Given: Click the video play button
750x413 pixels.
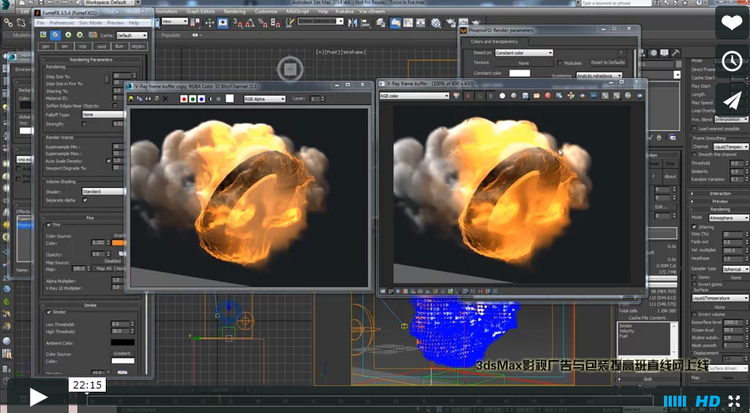Looking at the screenshot, I should coord(38,398).
